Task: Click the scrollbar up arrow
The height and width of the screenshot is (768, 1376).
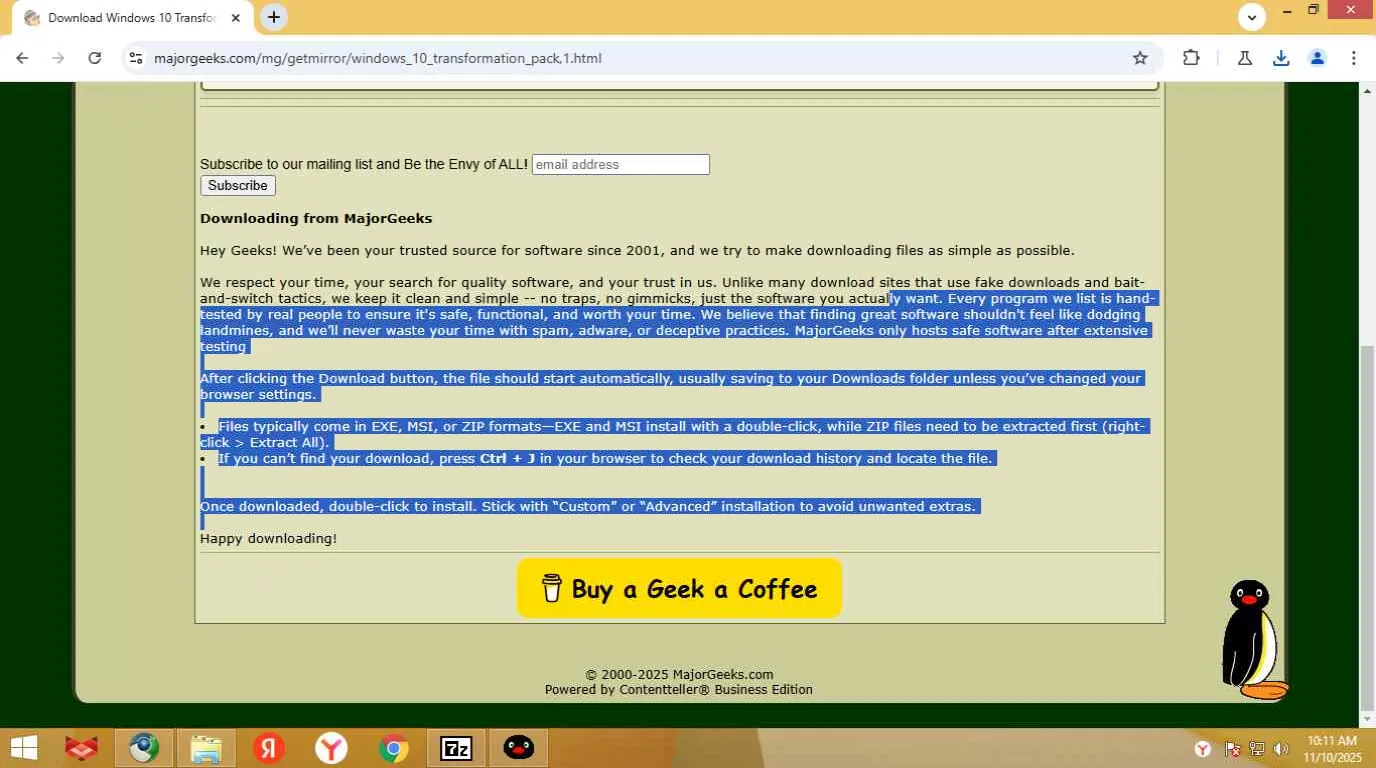Action: point(1367,91)
